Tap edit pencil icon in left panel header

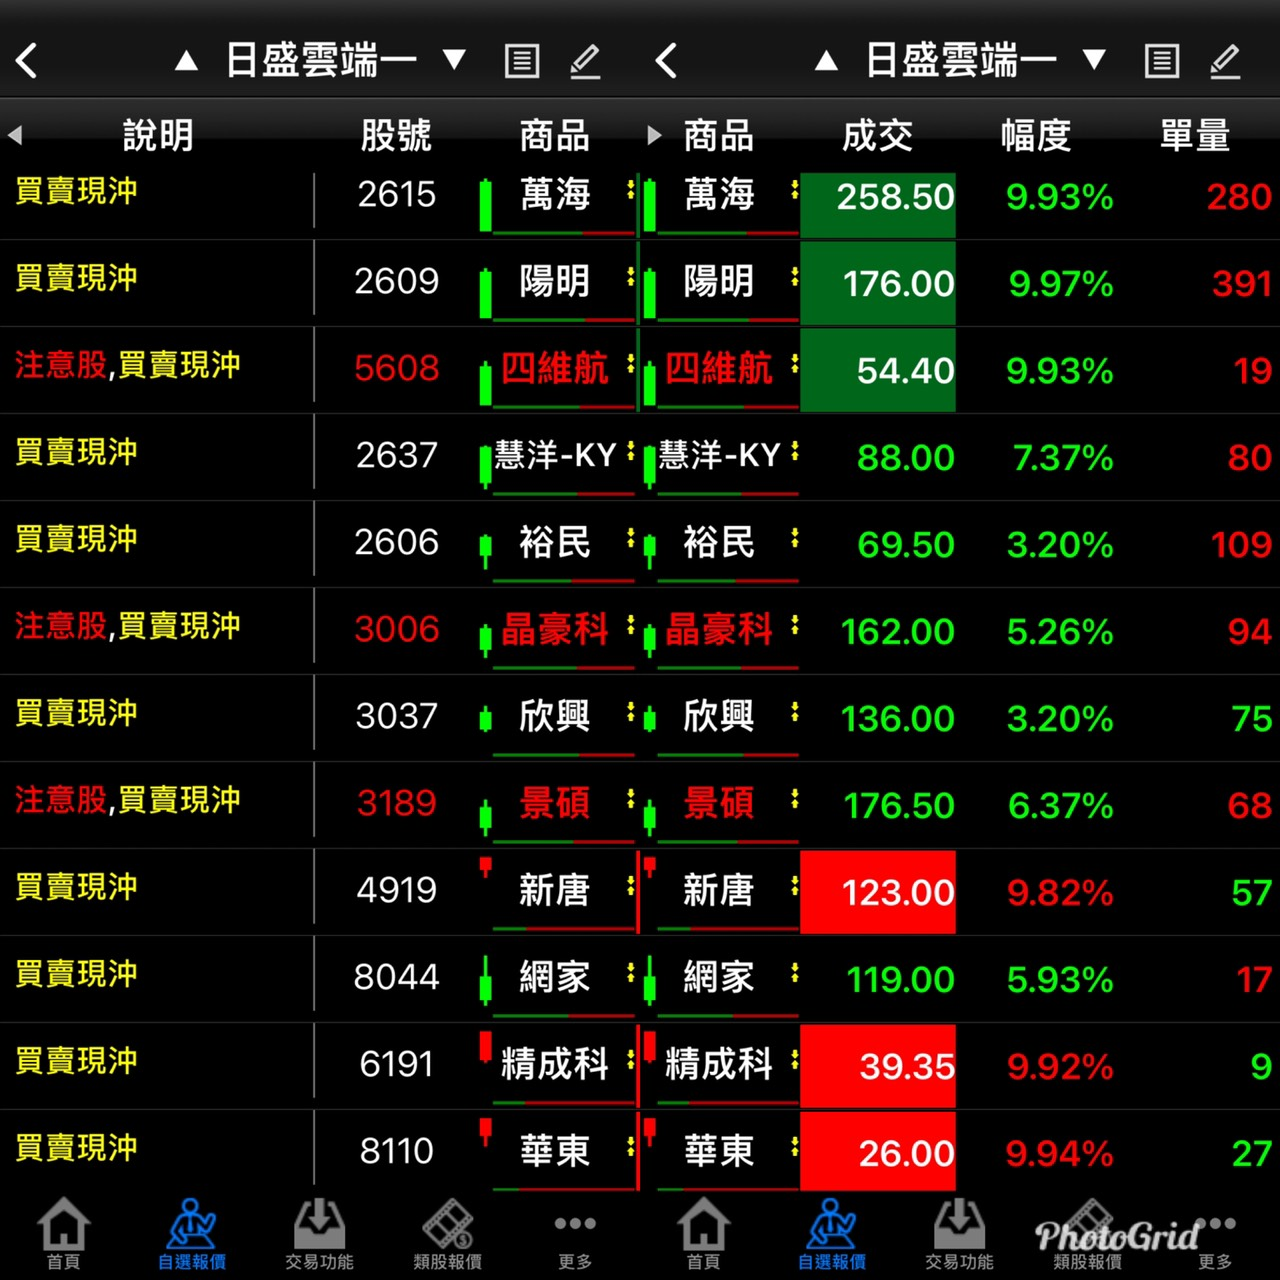click(x=585, y=61)
